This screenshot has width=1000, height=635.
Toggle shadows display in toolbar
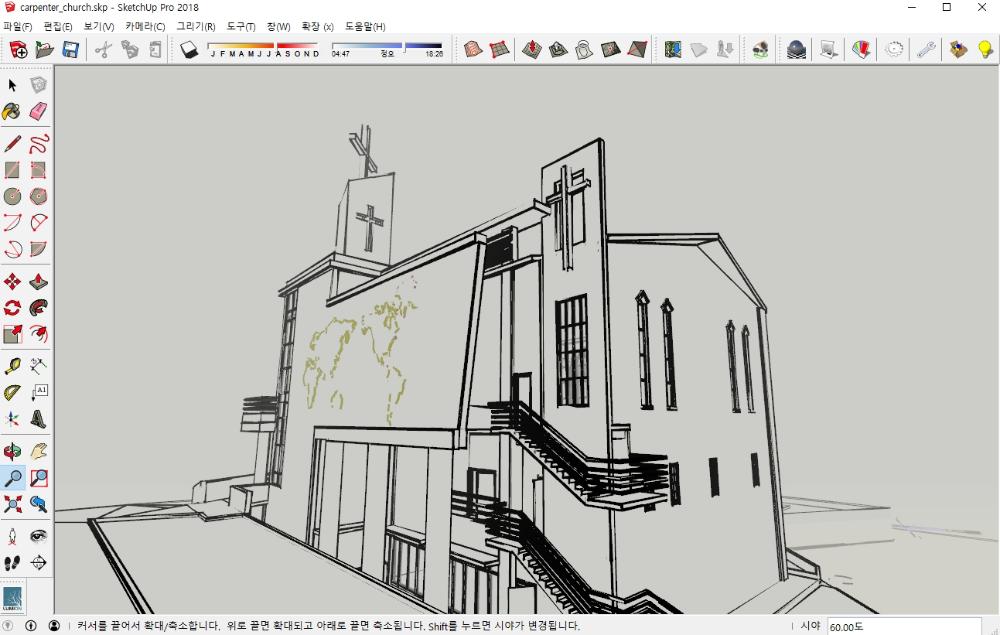(x=189, y=49)
